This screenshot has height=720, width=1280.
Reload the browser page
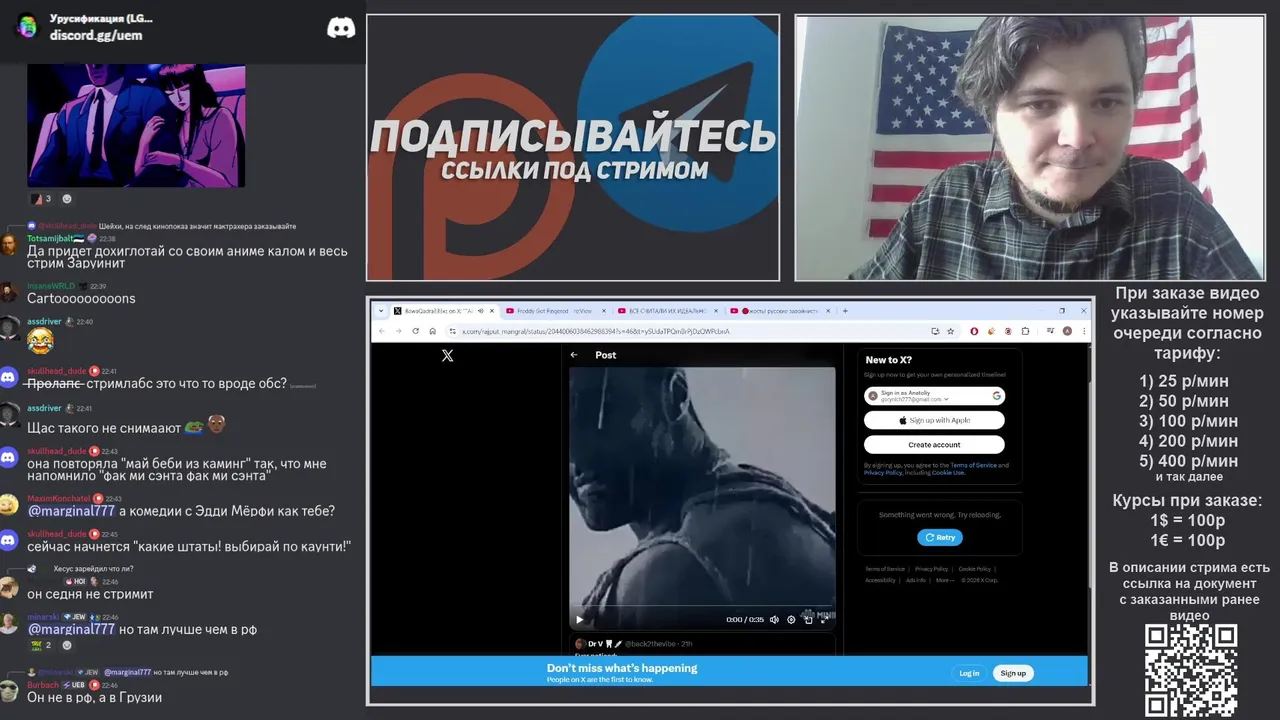(416, 331)
